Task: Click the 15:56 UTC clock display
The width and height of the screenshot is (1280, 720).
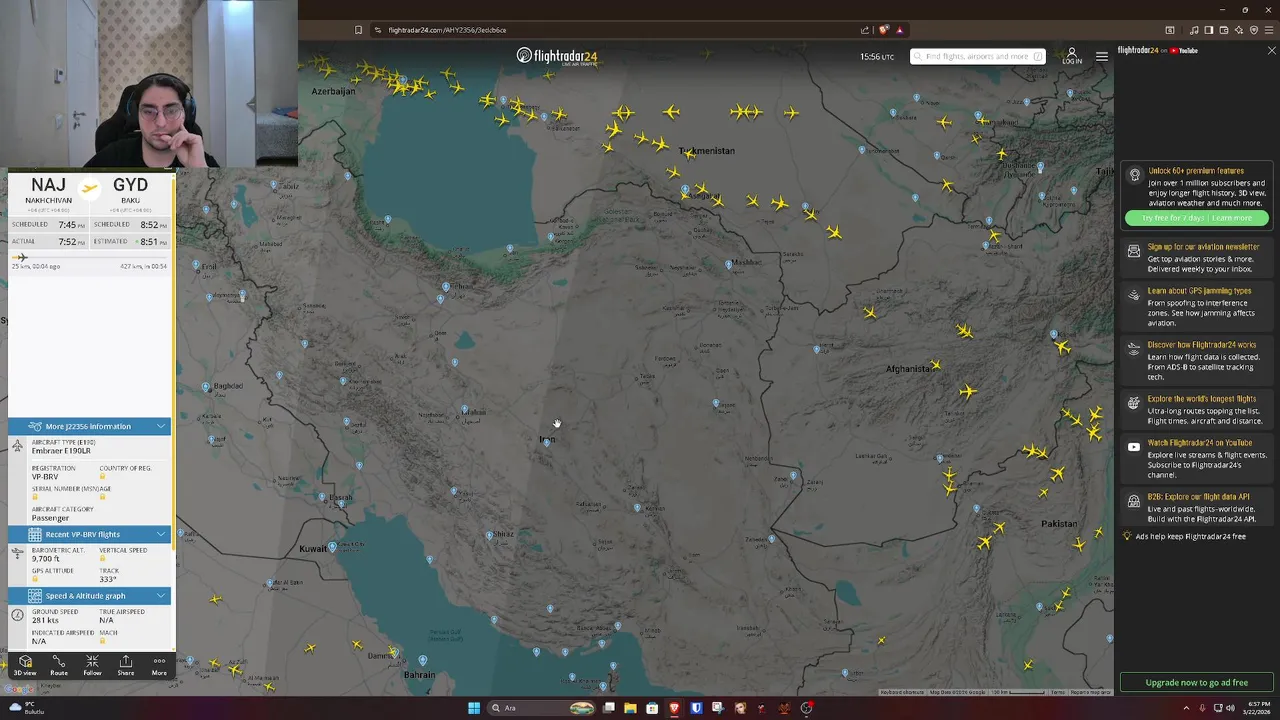Action: [877, 57]
